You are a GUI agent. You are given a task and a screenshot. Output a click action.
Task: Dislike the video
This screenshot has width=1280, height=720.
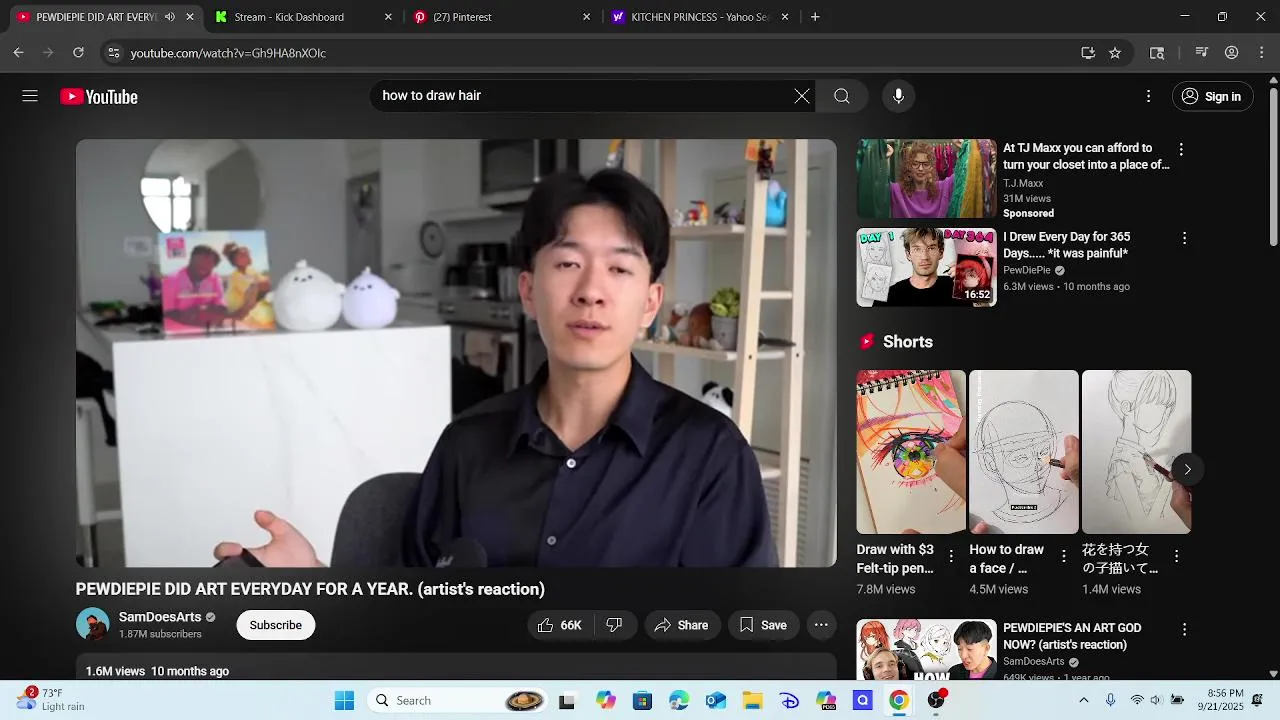pyautogui.click(x=615, y=625)
